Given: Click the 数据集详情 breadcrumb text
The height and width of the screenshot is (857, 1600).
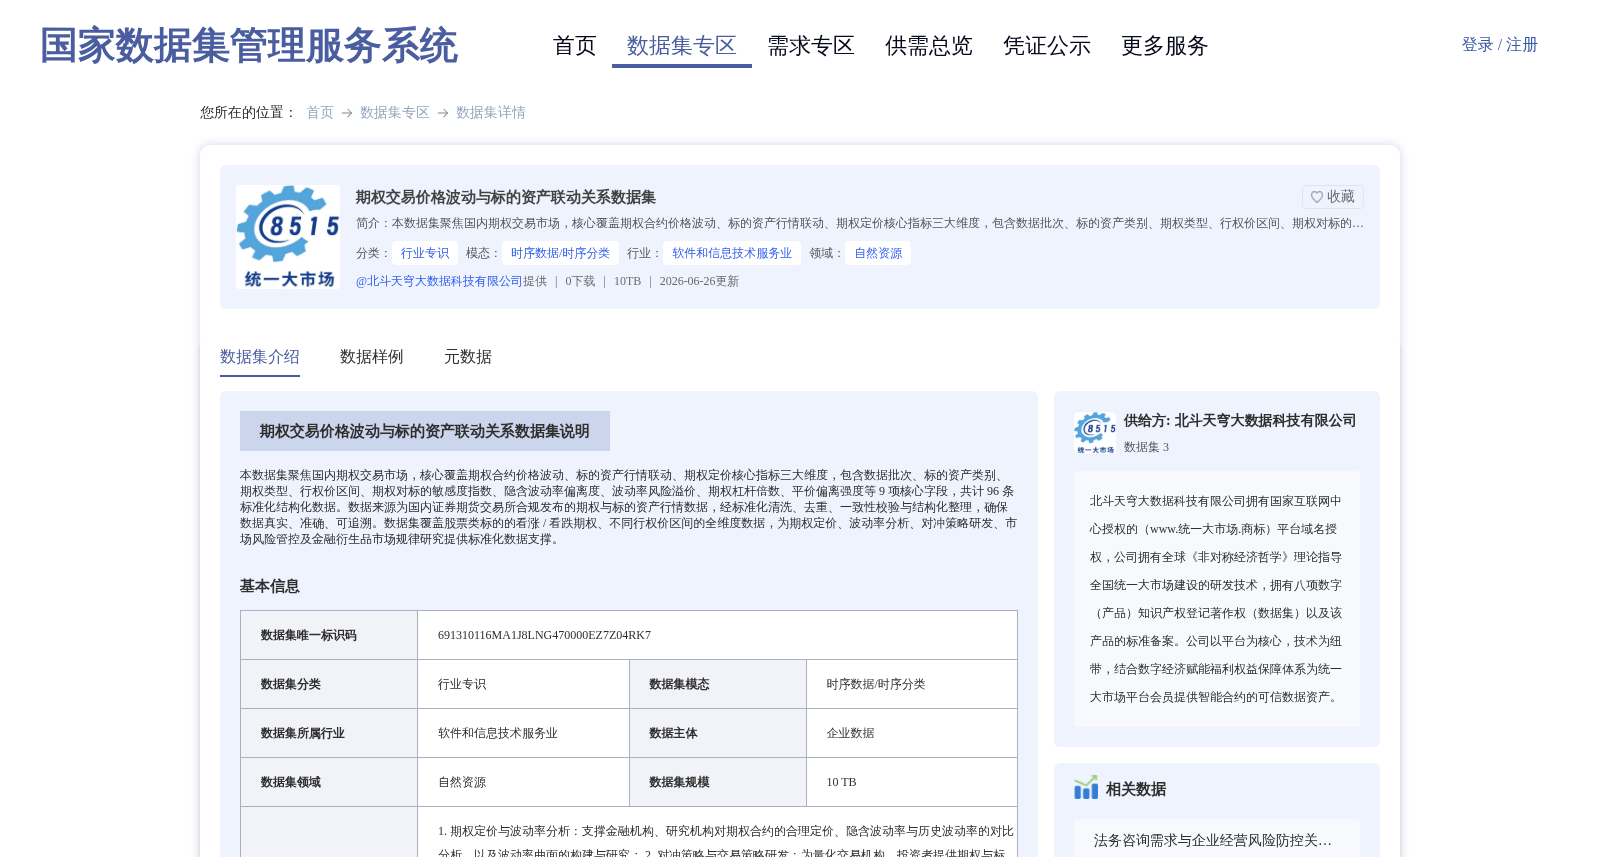Looking at the screenshot, I should [491, 113].
